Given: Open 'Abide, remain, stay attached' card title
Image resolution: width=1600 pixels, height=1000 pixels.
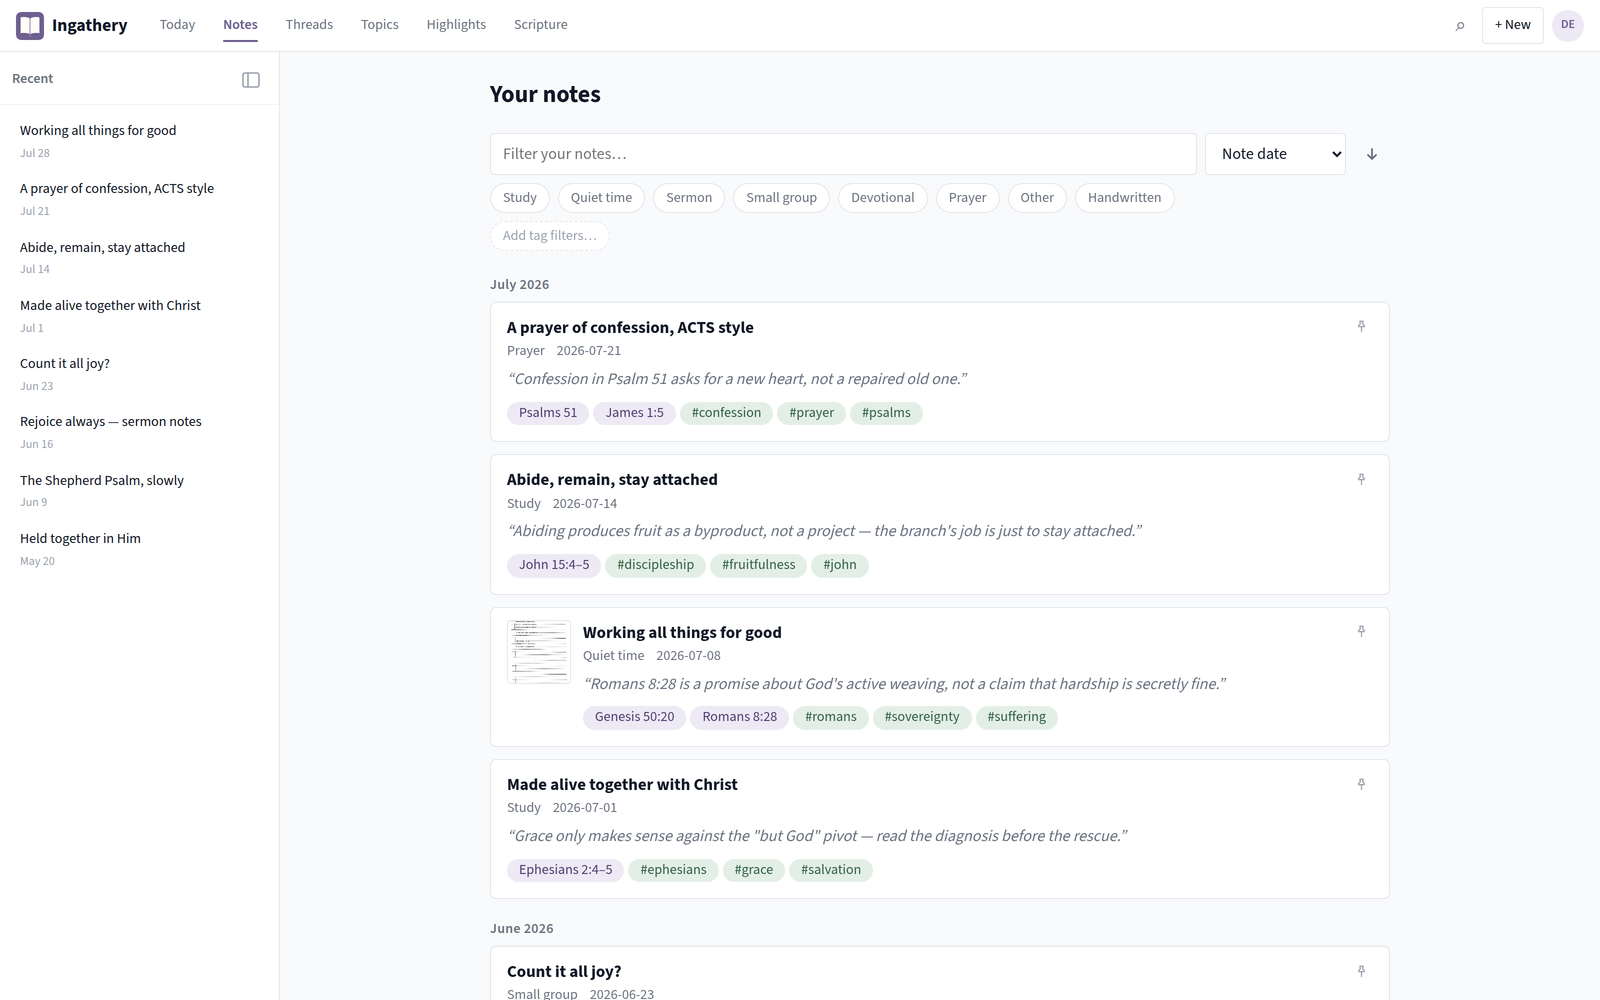Looking at the screenshot, I should pos(612,480).
